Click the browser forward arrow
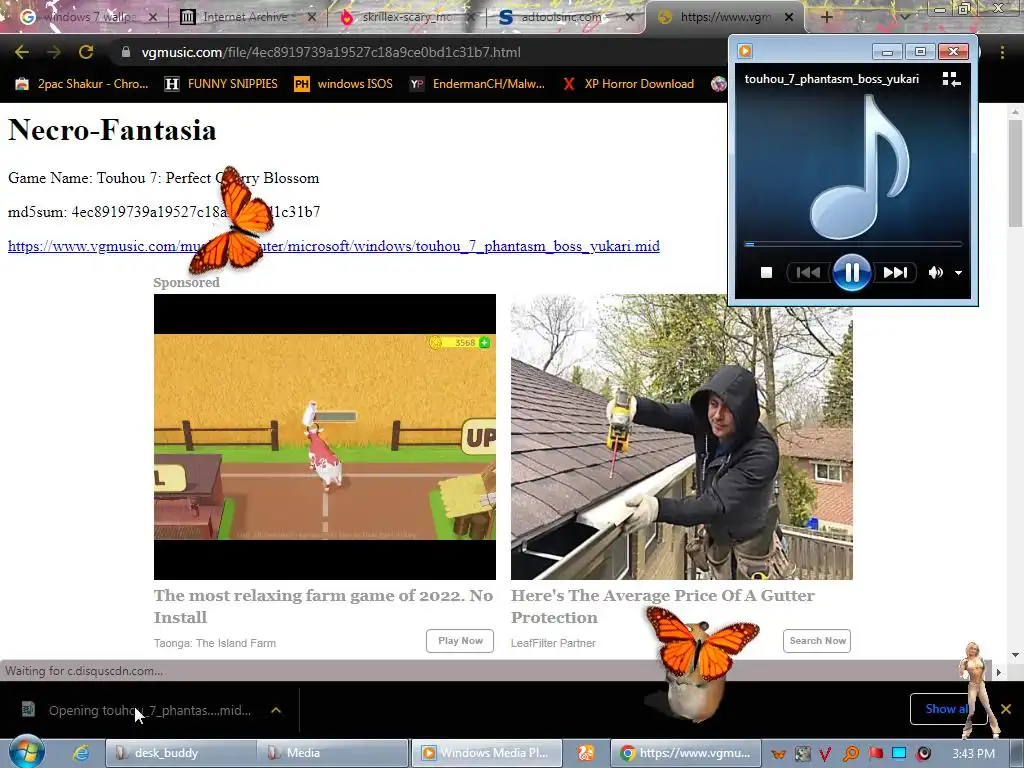Image resolution: width=1024 pixels, height=768 pixels. [54, 52]
